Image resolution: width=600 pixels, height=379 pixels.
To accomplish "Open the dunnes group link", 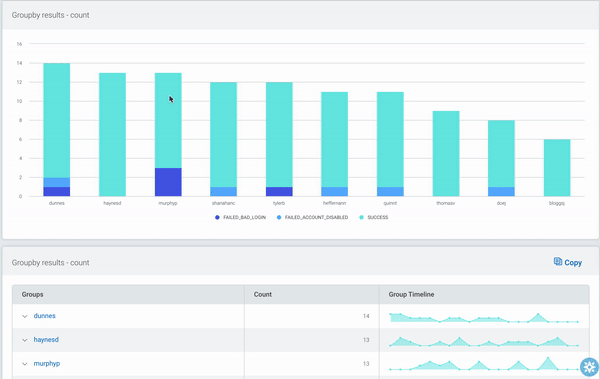I will 44,316.
